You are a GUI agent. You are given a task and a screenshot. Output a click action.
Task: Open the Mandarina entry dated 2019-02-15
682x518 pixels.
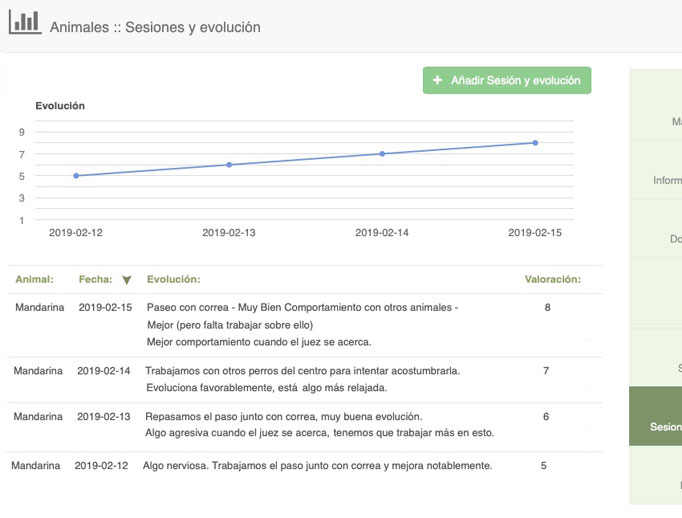(38, 308)
